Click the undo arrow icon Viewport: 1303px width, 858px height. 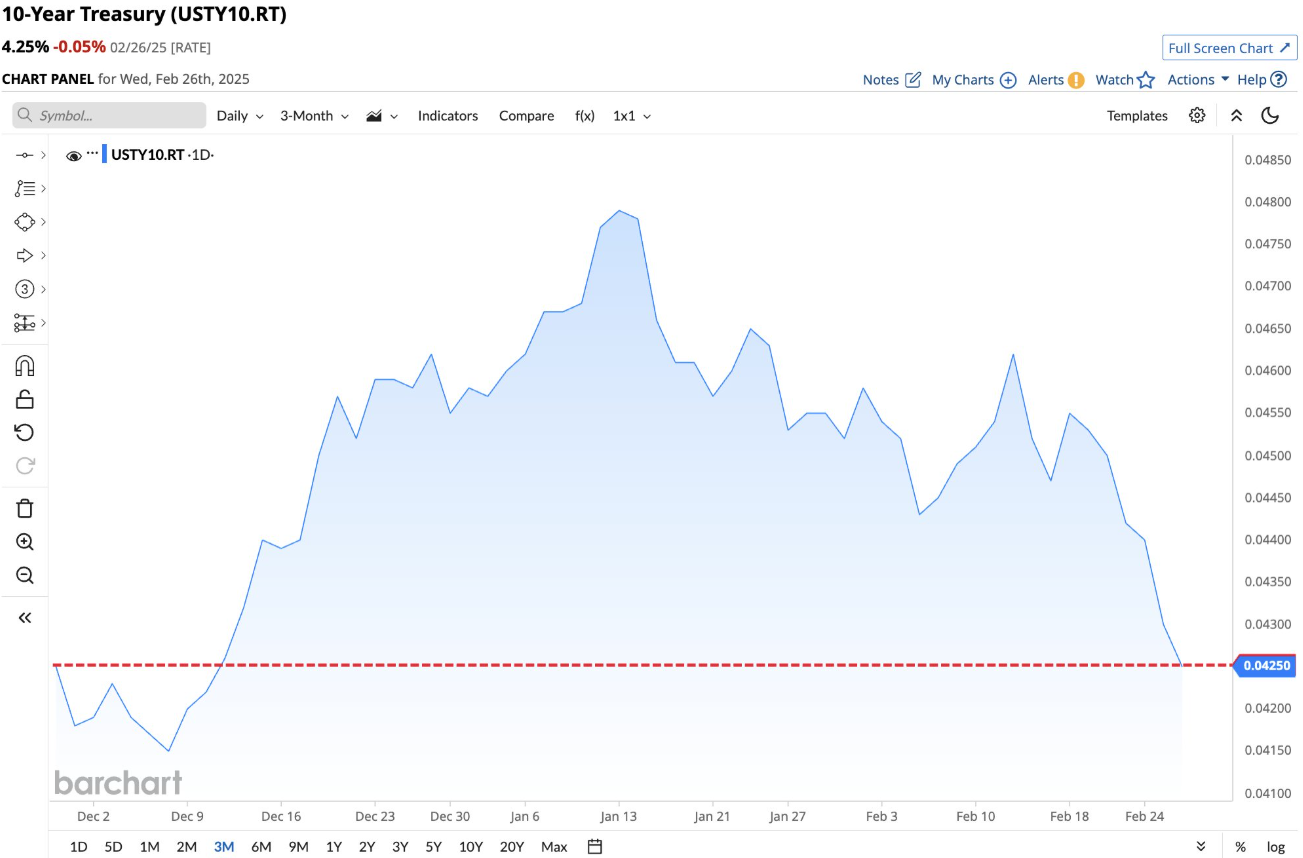pyautogui.click(x=25, y=432)
